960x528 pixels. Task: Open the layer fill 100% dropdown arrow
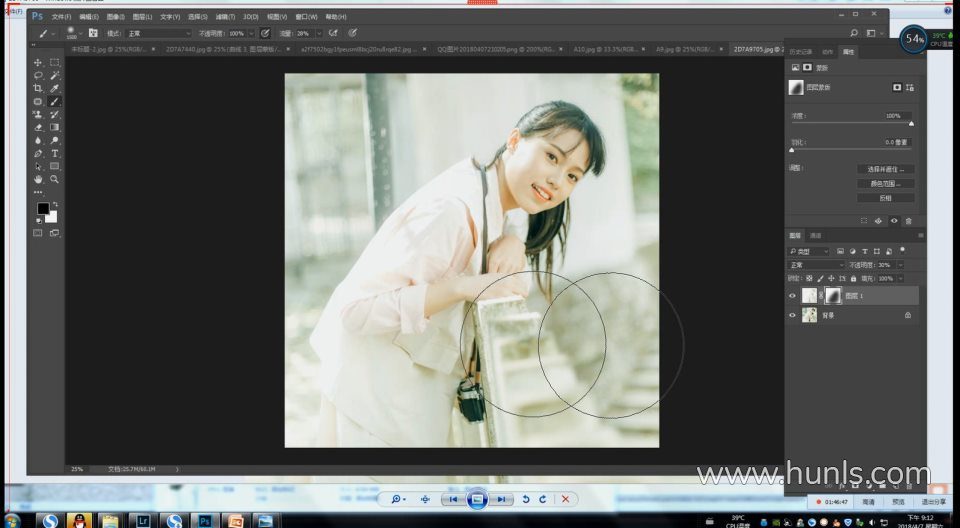coord(900,279)
